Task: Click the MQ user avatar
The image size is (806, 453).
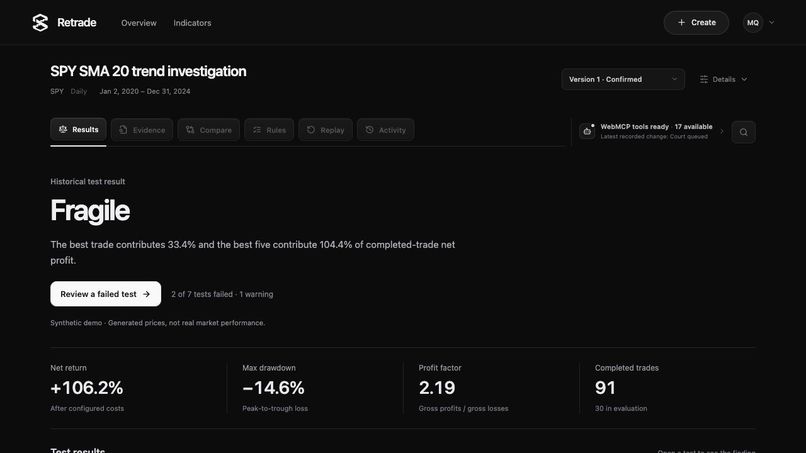Action: point(753,23)
